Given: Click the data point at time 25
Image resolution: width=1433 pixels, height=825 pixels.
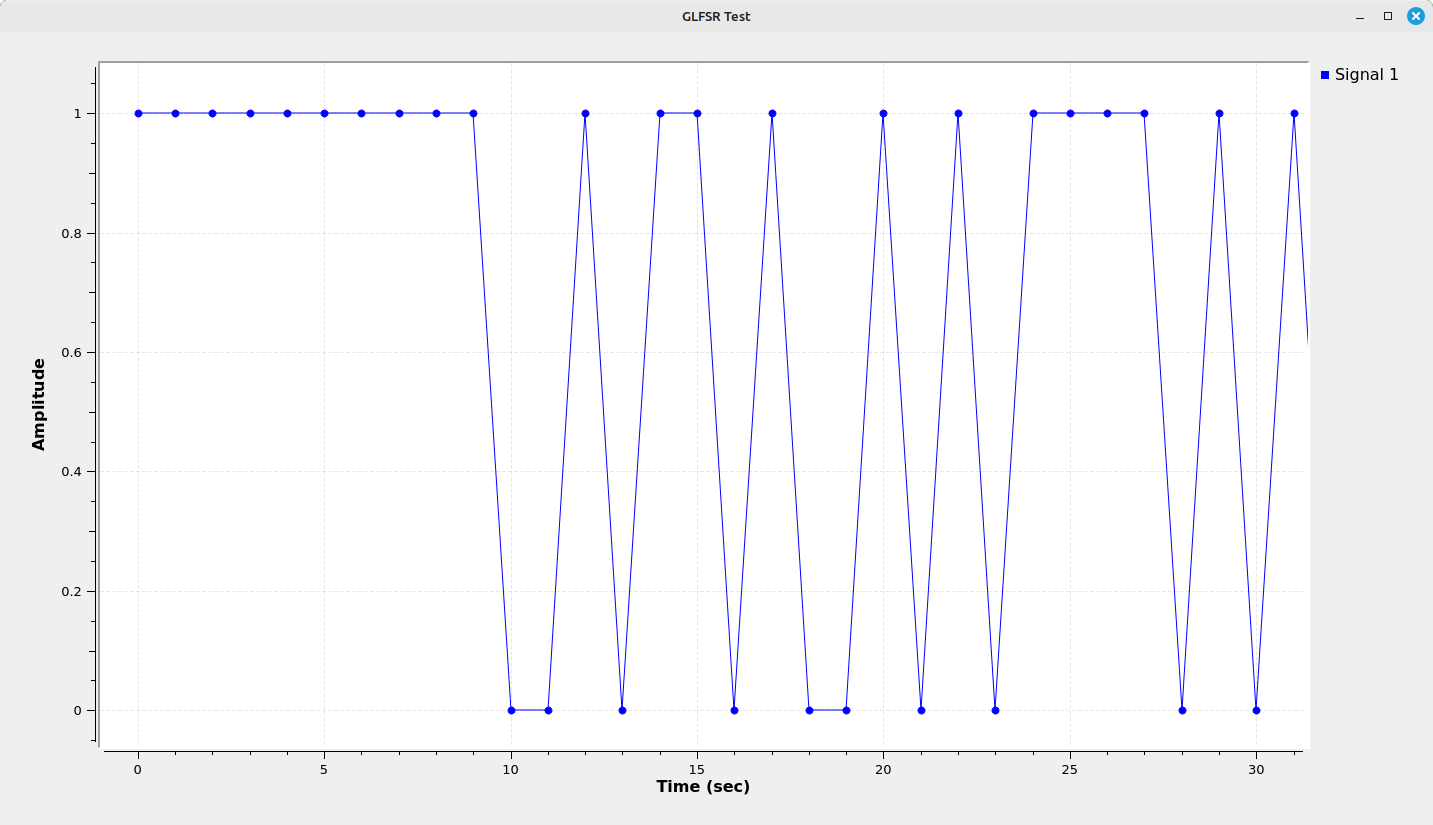Looking at the screenshot, I should click(1070, 113).
